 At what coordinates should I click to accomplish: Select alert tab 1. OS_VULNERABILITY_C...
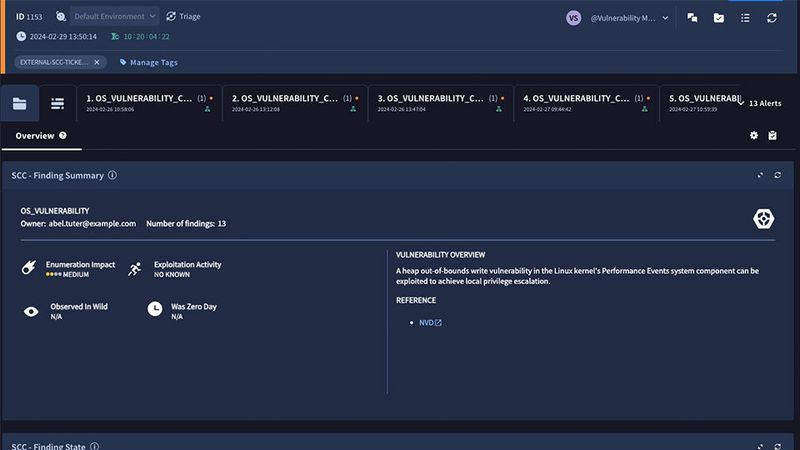[x=149, y=103]
